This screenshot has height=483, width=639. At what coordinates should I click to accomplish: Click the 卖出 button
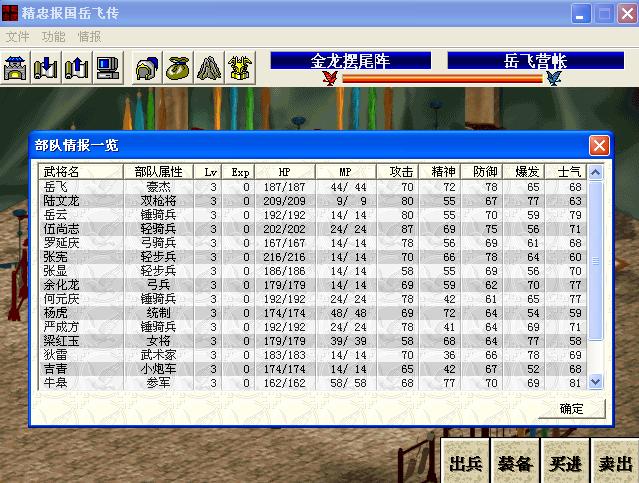[613, 463]
